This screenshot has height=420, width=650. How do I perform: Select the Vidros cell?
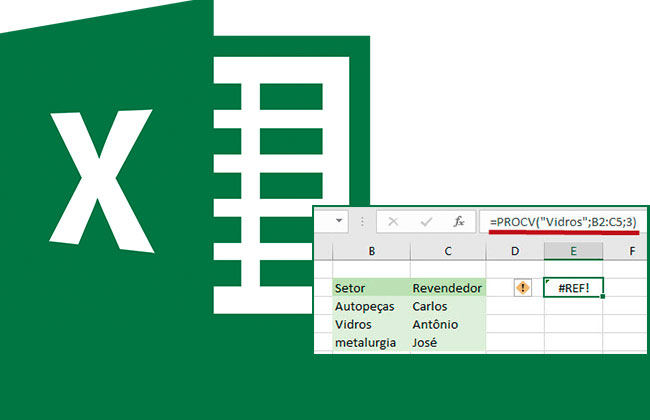point(371,324)
